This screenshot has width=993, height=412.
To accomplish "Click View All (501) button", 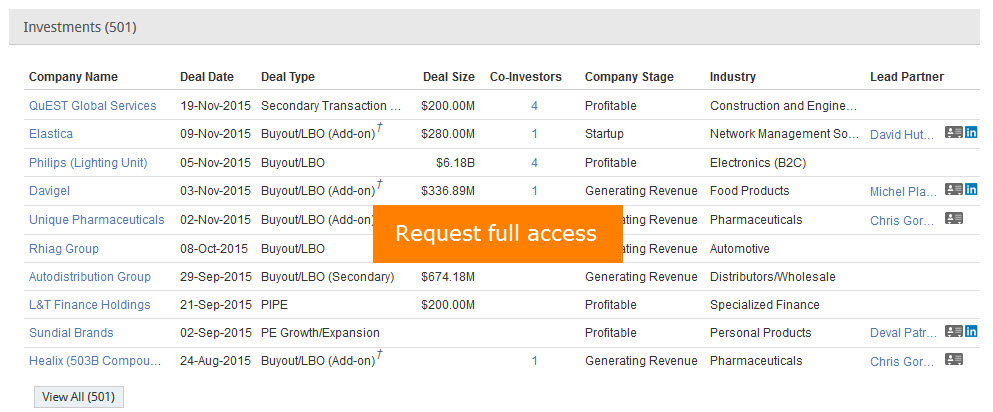I will (x=79, y=397).
